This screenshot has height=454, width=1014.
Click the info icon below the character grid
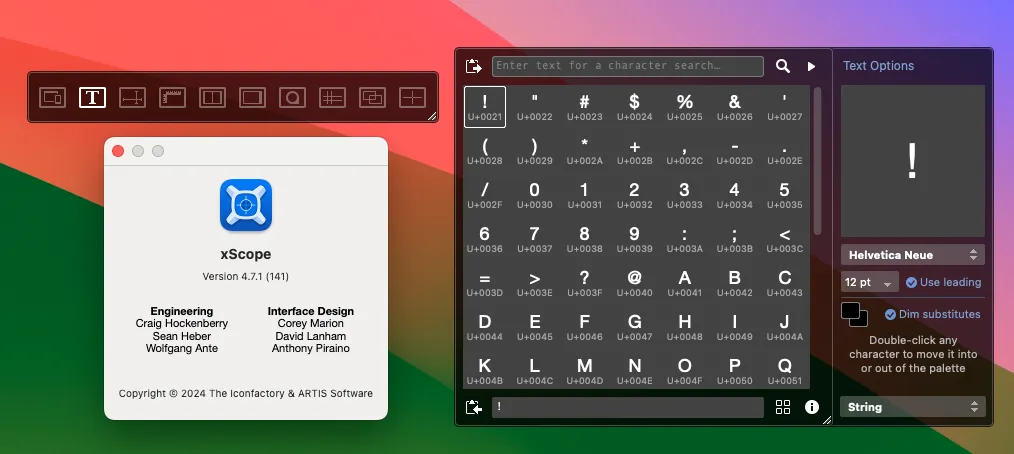tap(812, 407)
